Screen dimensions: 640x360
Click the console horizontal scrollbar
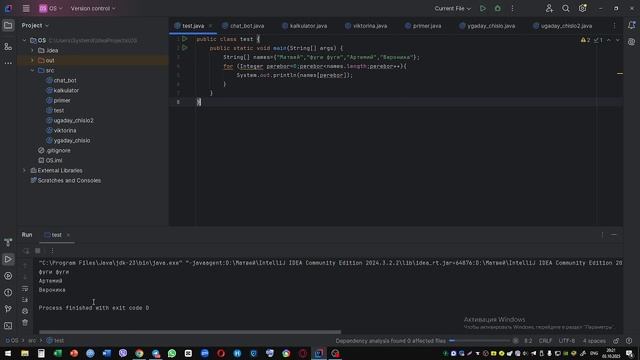click(190, 332)
